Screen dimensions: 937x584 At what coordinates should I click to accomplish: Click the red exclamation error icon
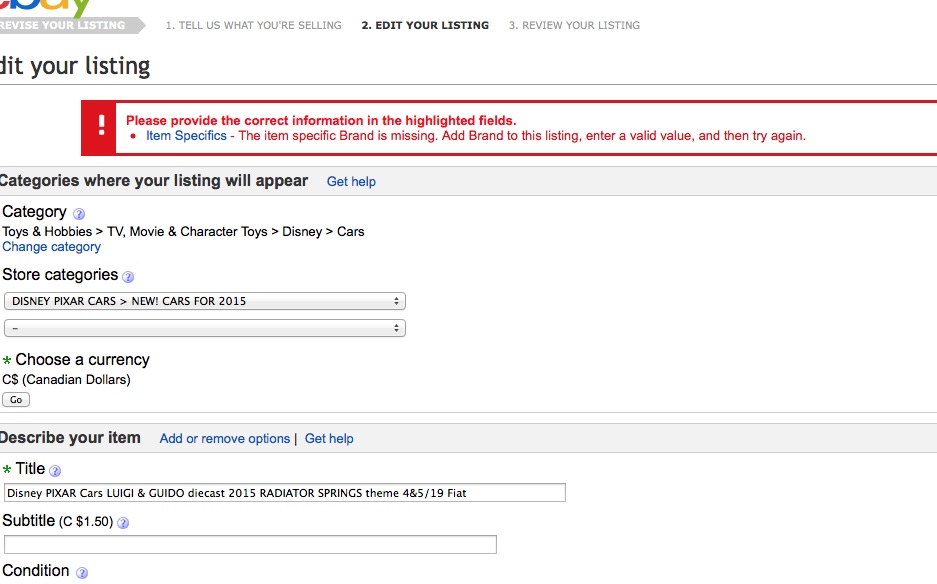click(x=102, y=125)
